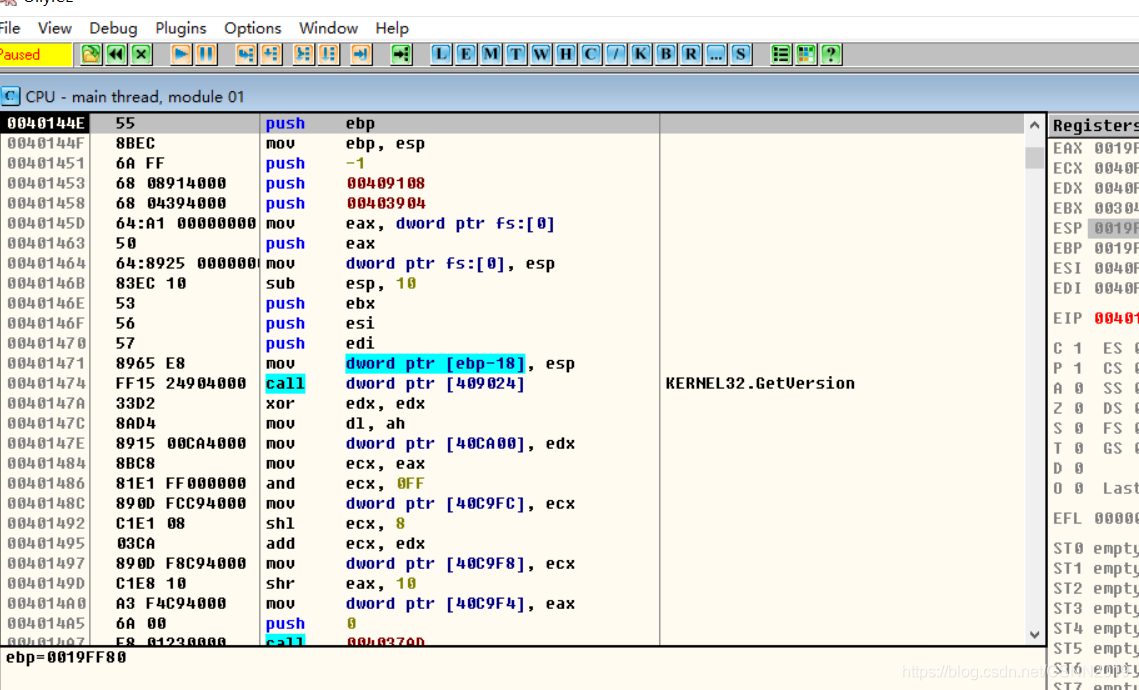Screen dimensions: 1139x690
Task: Click disassembly scrollbar up arrow
Action: [1035, 125]
